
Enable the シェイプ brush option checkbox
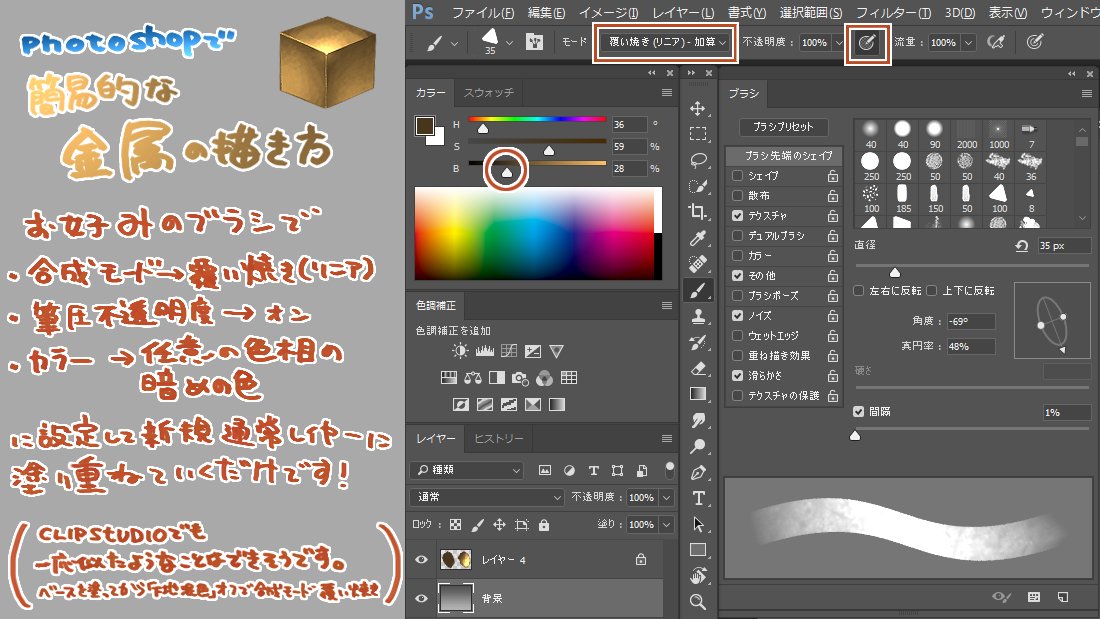pyautogui.click(x=737, y=175)
